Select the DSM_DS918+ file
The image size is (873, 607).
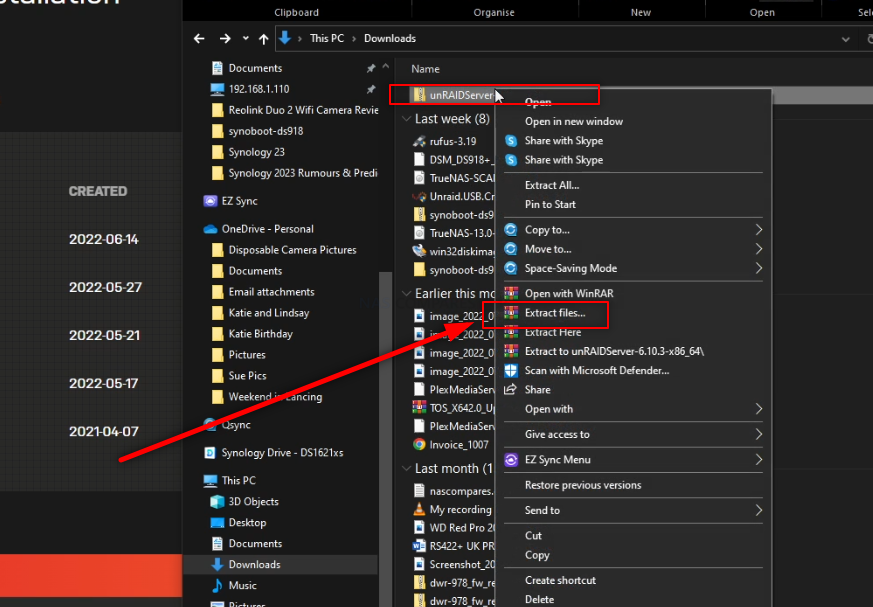(454, 160)
